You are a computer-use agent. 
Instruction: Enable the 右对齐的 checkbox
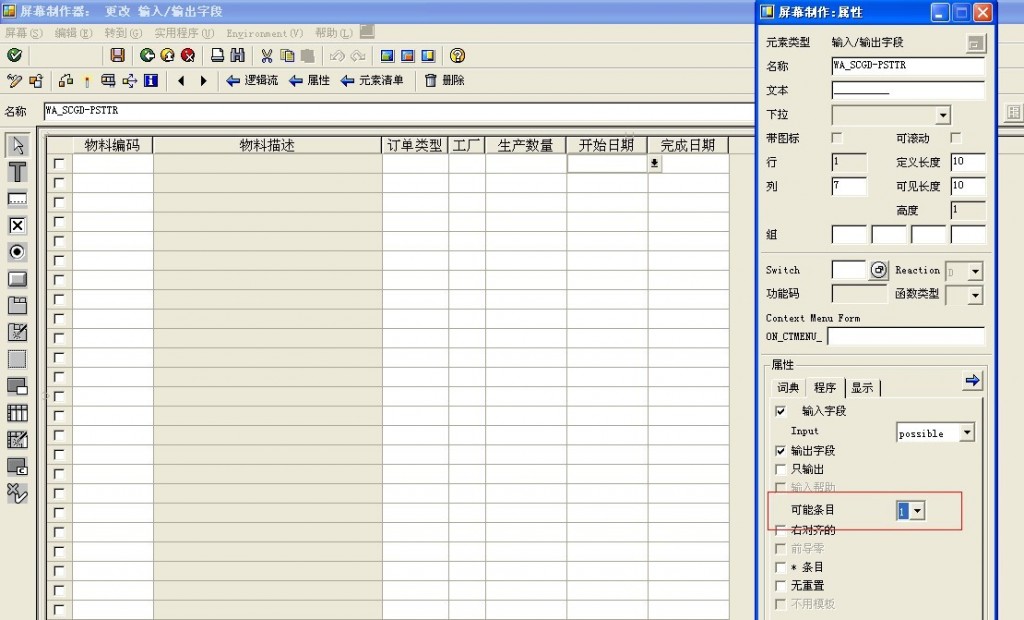pyautogui.click(x=780, y=530)
